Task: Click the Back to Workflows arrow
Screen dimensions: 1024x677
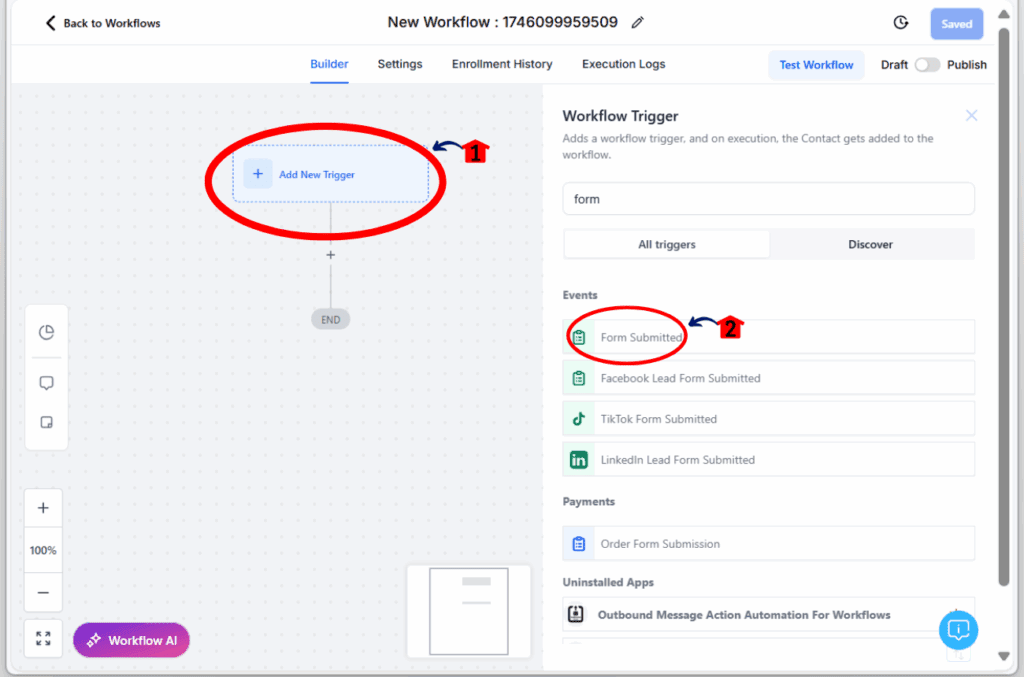Action: (x=50, y=24)
